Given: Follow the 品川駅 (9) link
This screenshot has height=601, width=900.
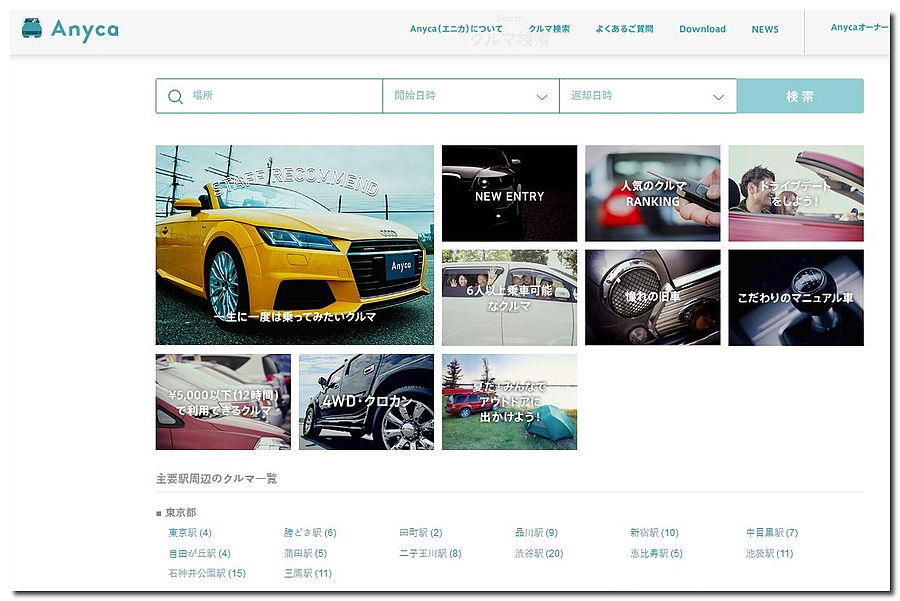Looking at the screenshot, I should 536,533.
